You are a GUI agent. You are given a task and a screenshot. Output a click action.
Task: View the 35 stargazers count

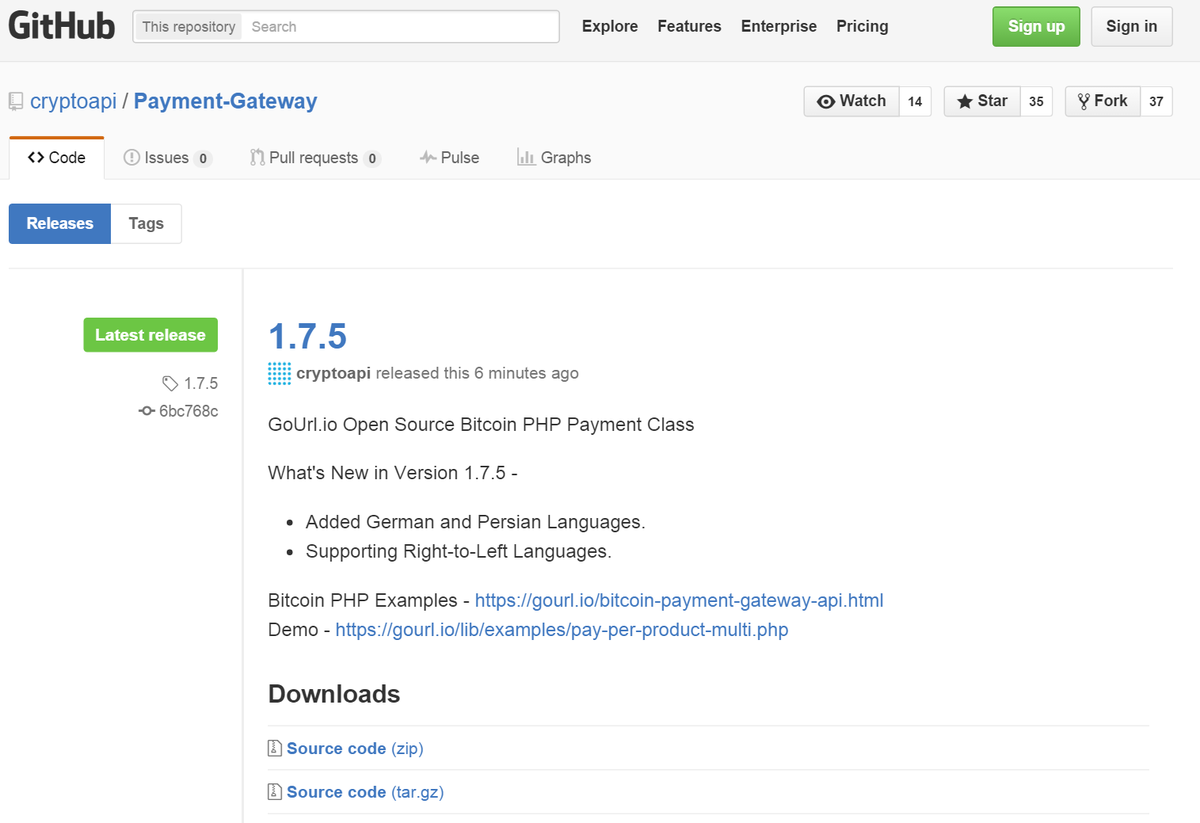pos(1036,101)
